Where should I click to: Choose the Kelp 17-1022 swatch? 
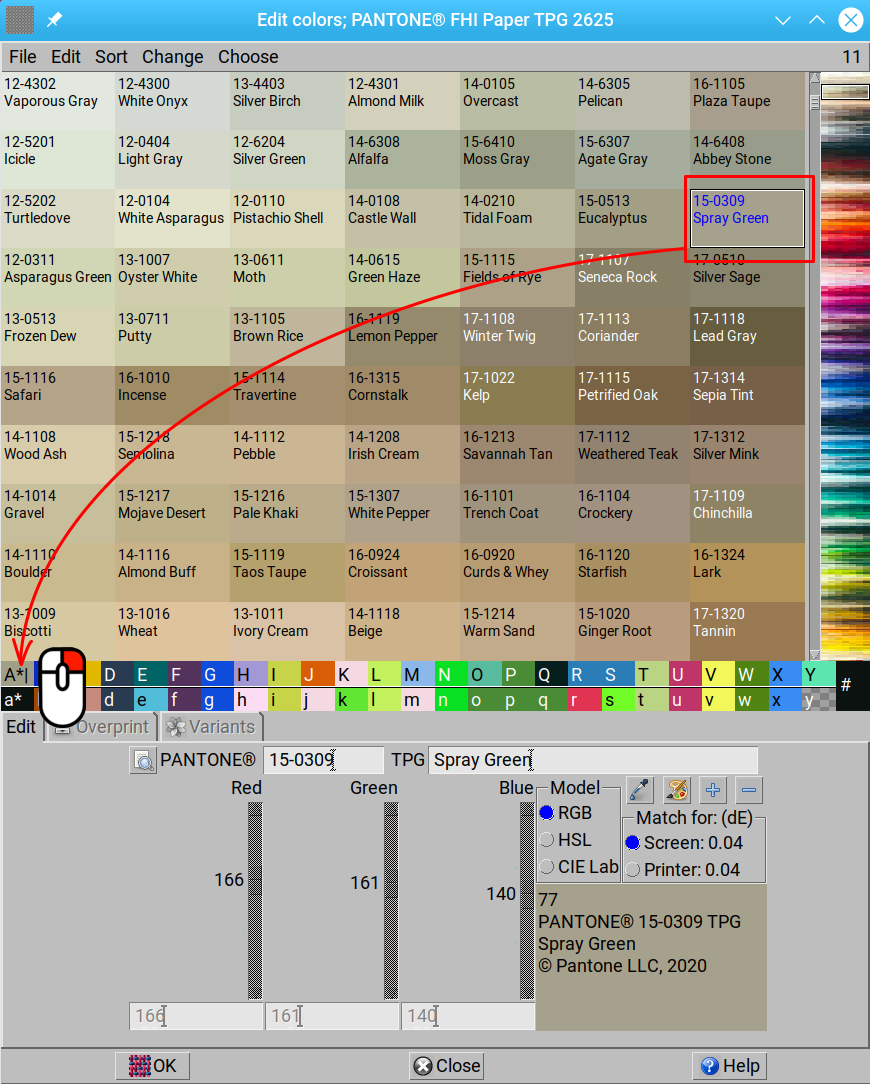coord(517,395)
